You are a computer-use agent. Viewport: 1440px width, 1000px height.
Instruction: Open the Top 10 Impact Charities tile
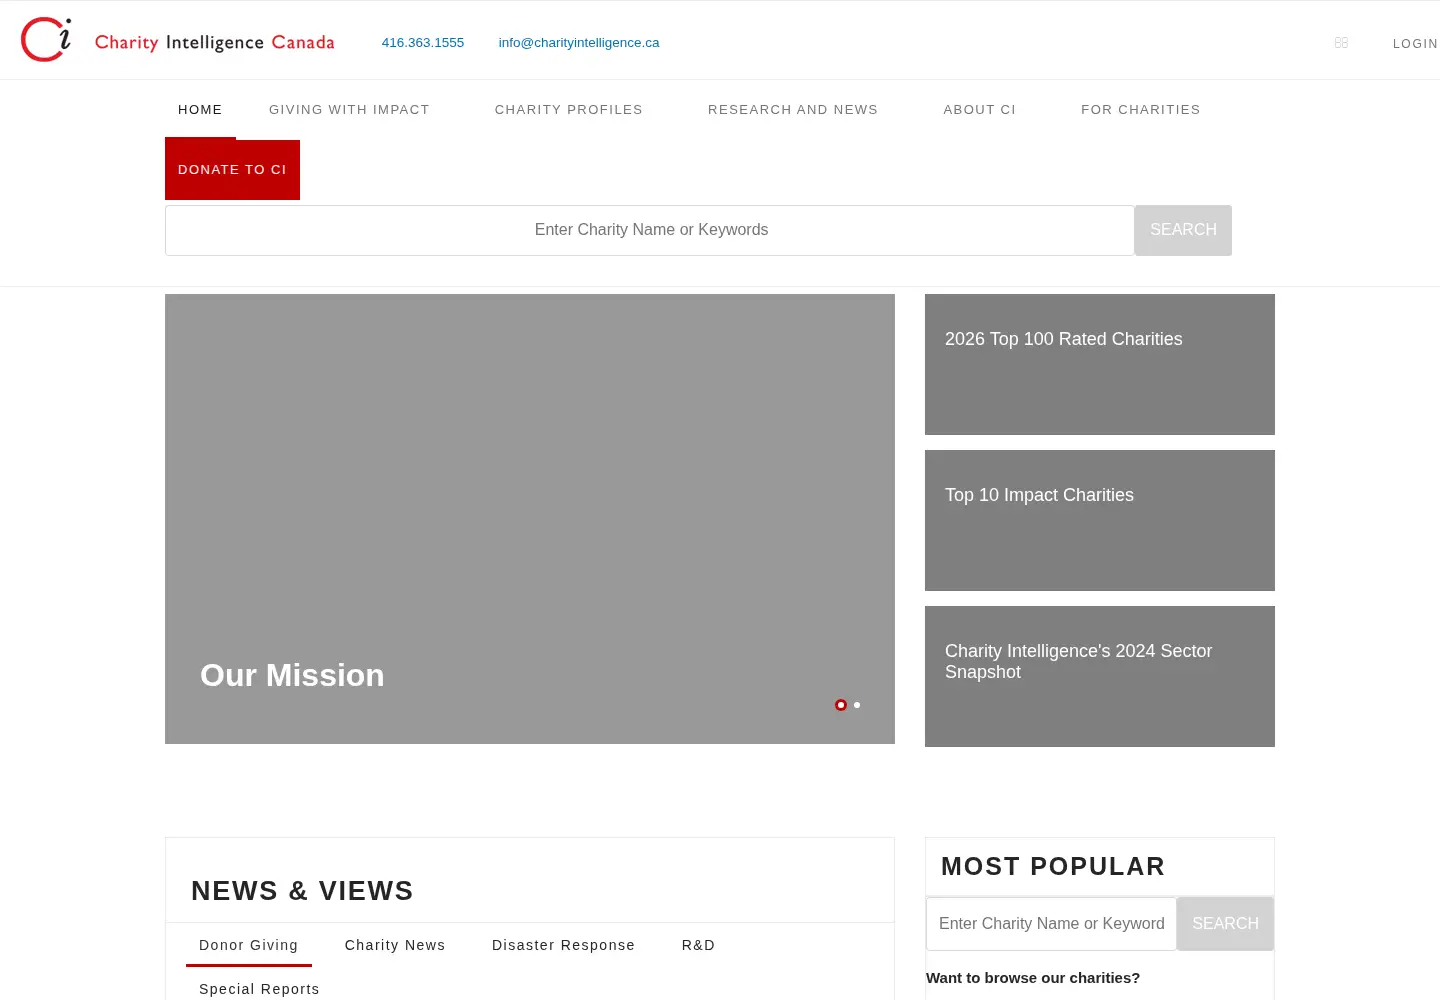[x=1100, y=520]
